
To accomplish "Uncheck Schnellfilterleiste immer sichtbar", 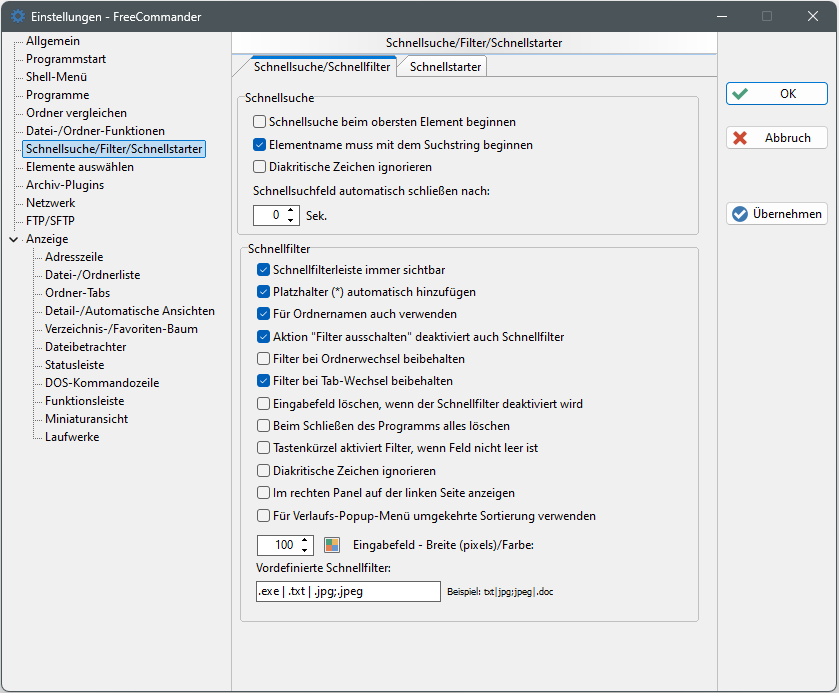I will 263,269.
